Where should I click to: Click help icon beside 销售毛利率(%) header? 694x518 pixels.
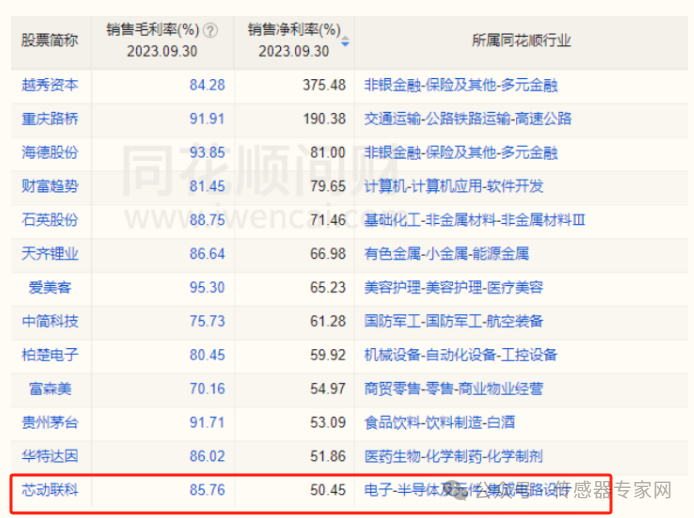(x=210, y=31)
